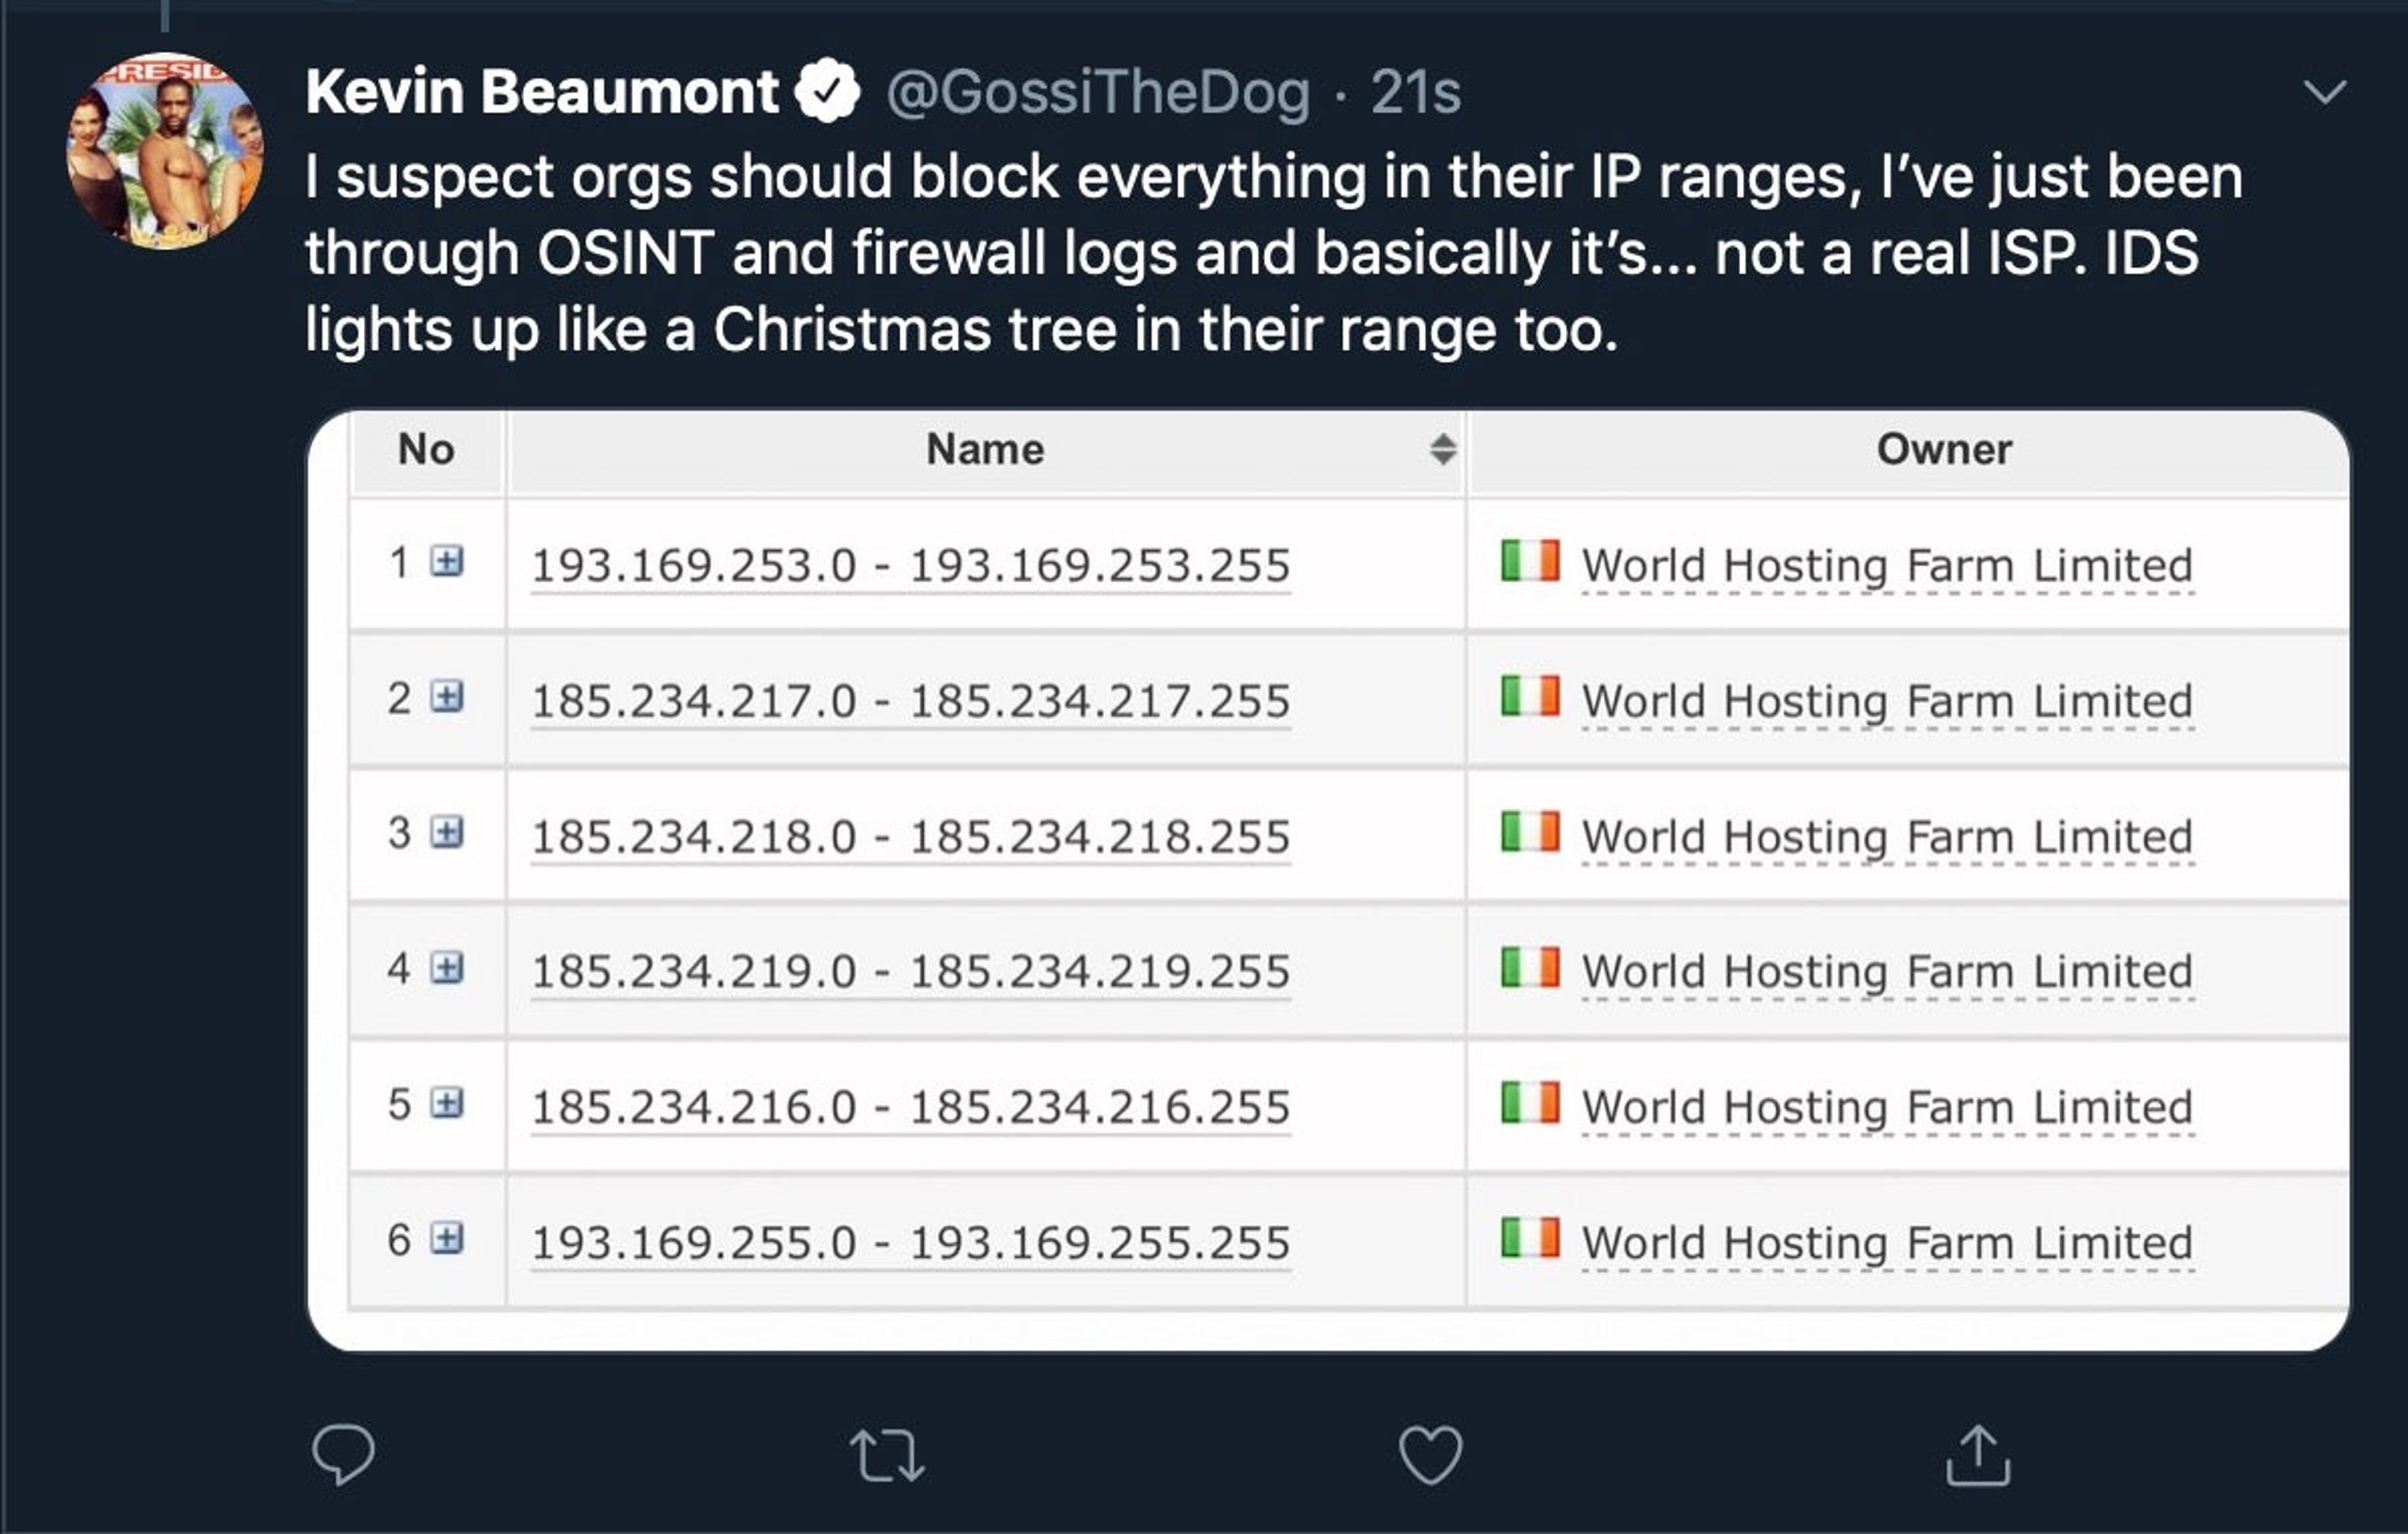Image resolution: width=2408 pixels, height=1534 pixels.
Task: Open the tweet options chevron menu
Action: pos(2324,92)
